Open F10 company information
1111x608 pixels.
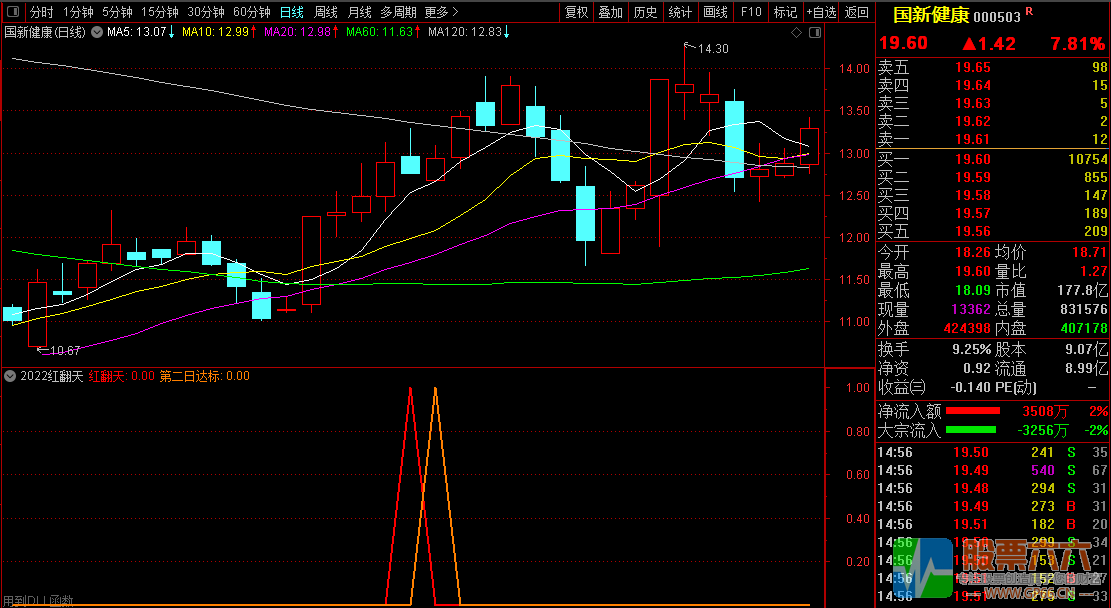coord(750,12)
